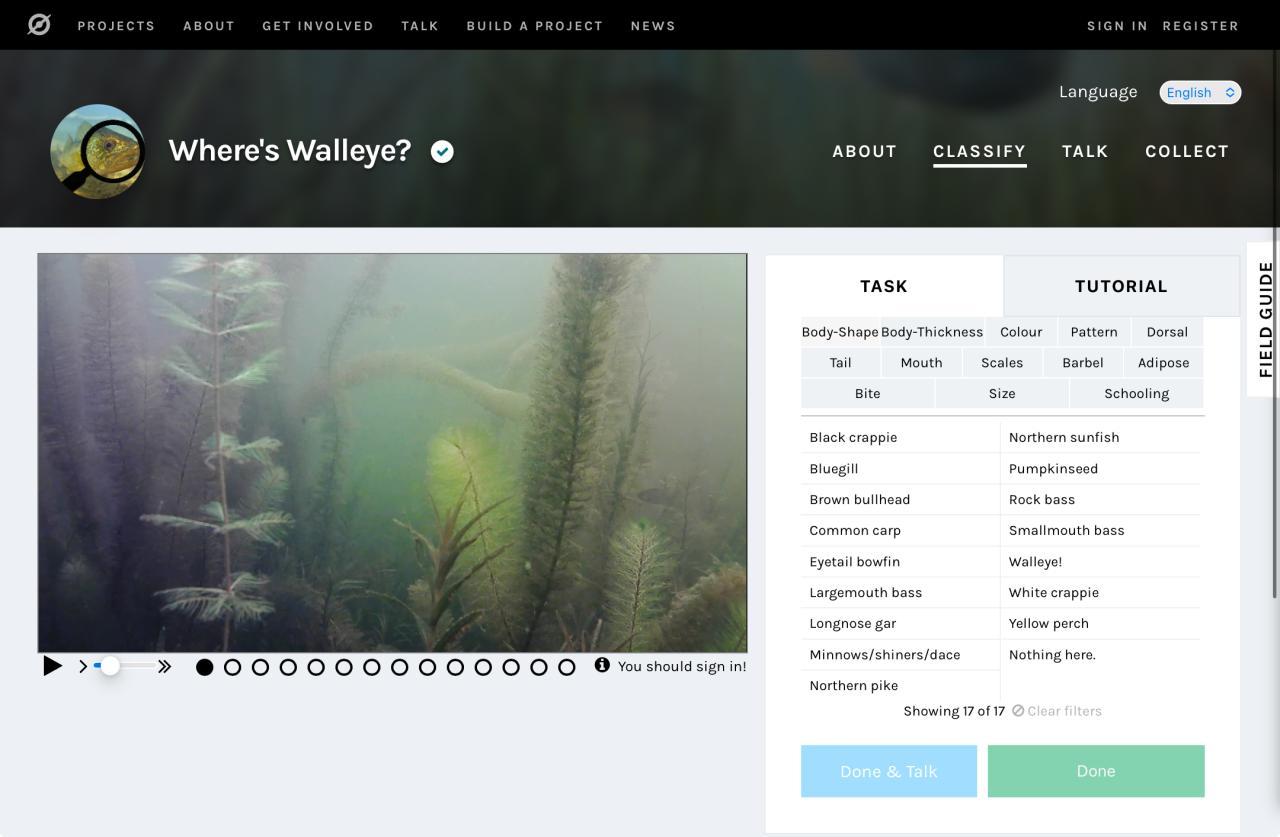
Task: Open the English language dropdown
Action: point(1200,92)
